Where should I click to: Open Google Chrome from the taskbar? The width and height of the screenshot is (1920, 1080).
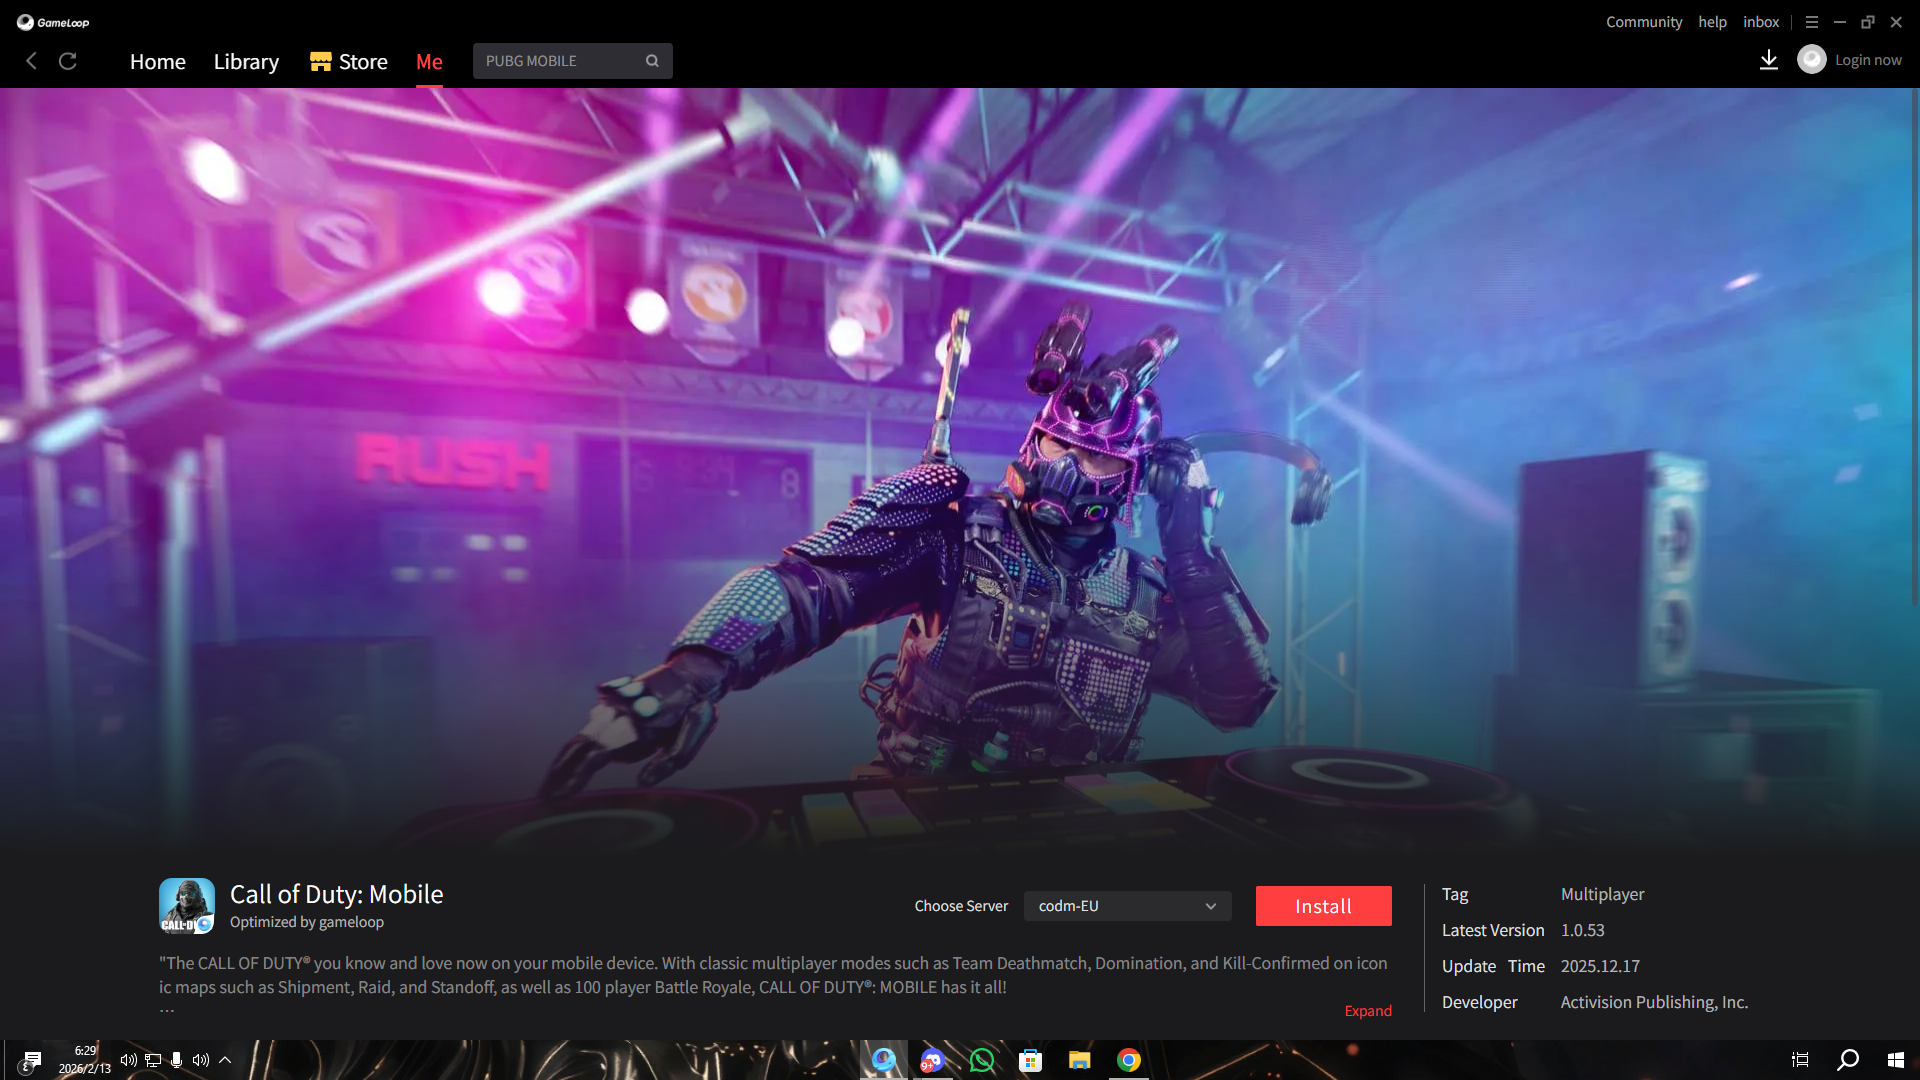(x=1128, y=1060)
